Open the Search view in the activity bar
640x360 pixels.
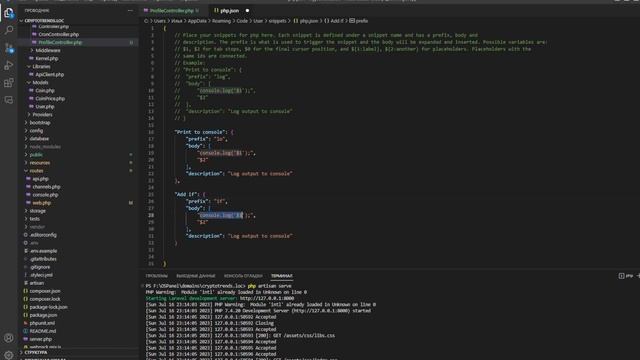click(9, 30)
